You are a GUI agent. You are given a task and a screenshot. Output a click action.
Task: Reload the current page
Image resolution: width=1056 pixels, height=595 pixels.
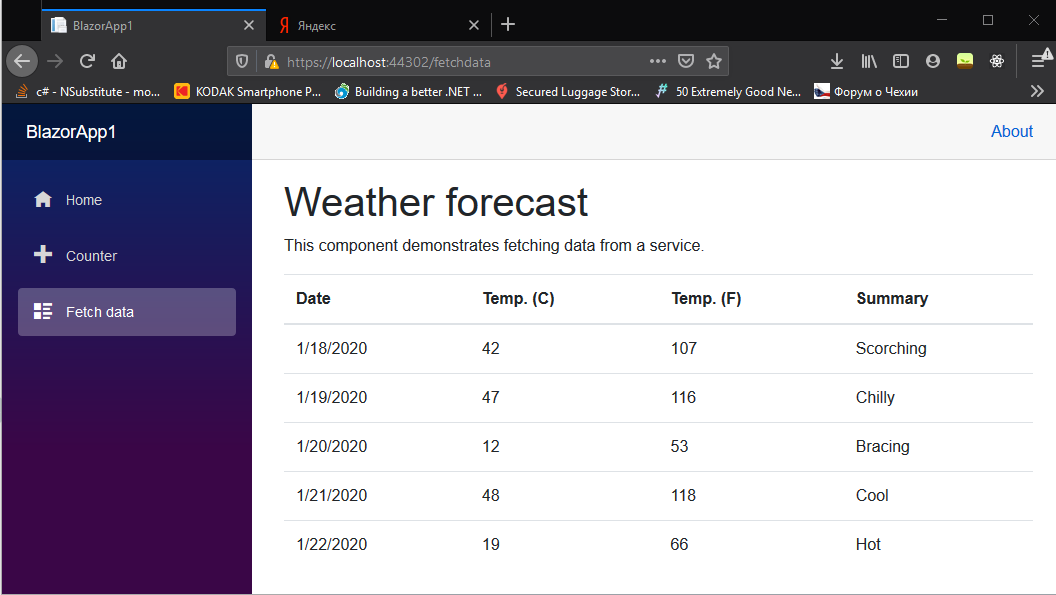[87, 61]
